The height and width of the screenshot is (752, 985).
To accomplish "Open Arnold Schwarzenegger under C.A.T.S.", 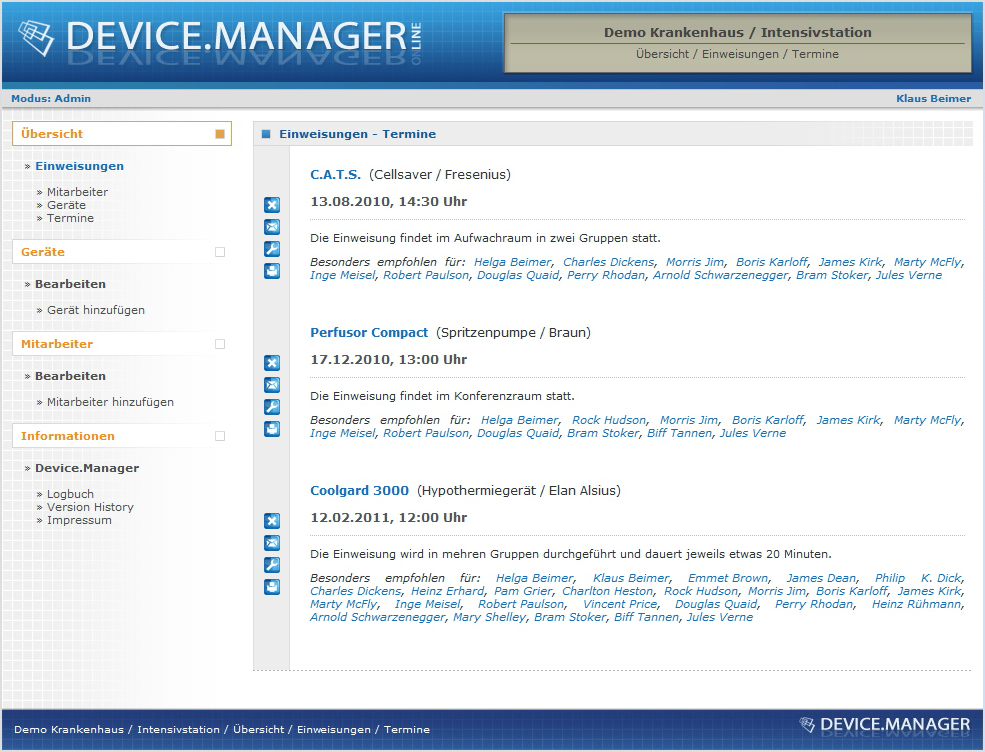I will coord(720,275).
